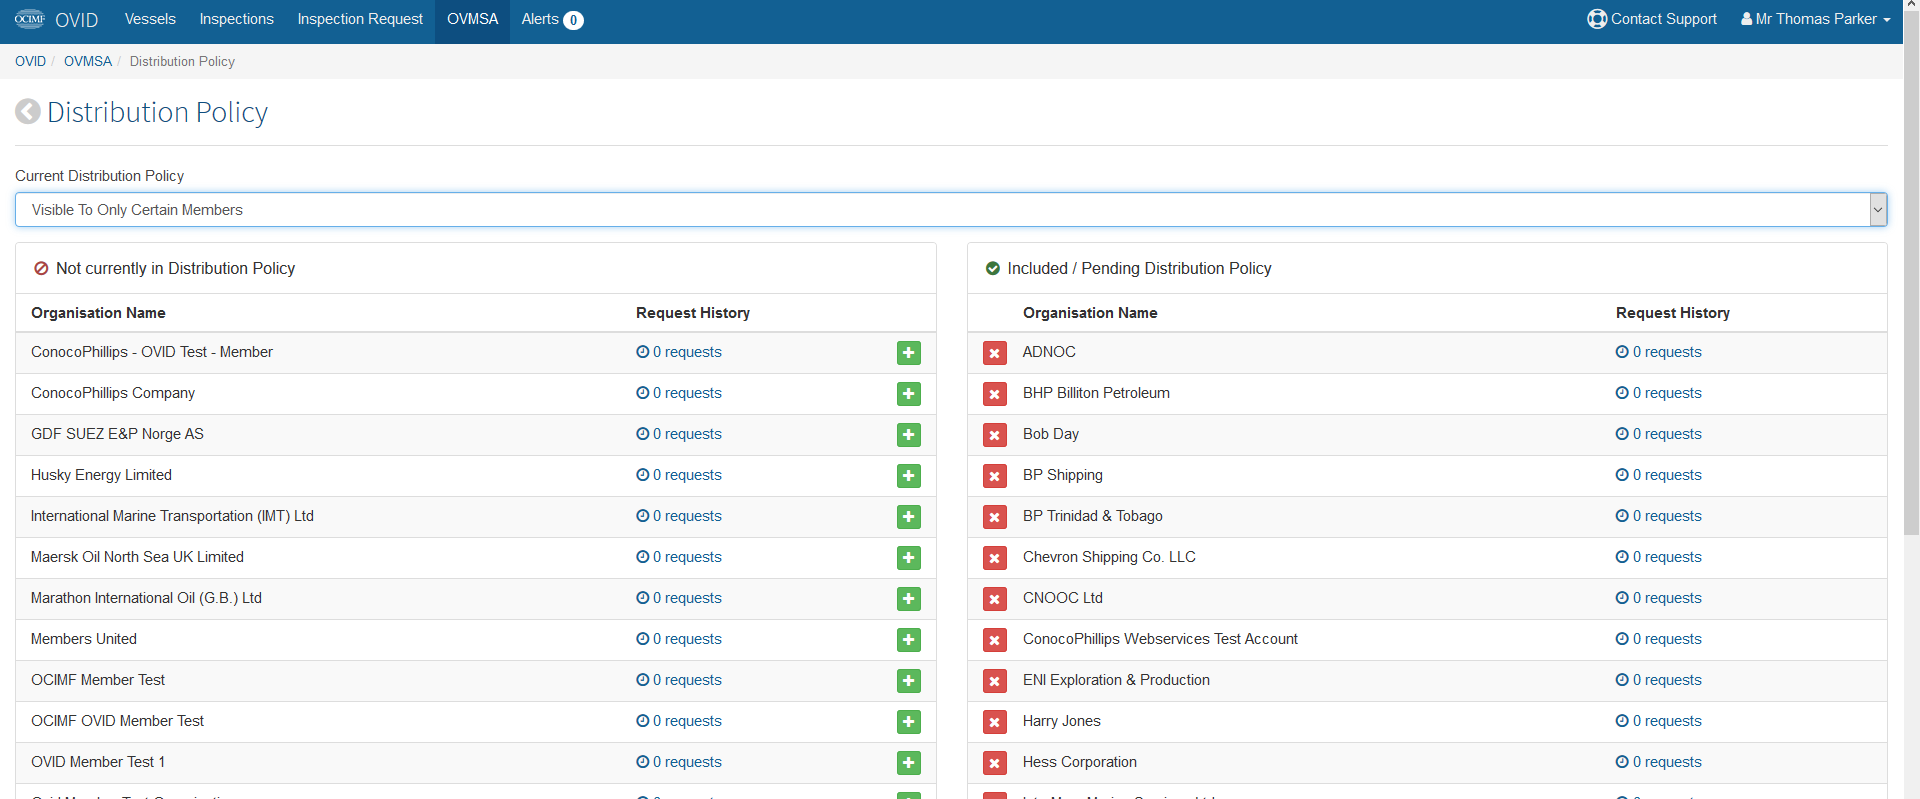View request history for OCIMF Member Test
Screen dimensions: 1920x799
click(x=679, y=680)
